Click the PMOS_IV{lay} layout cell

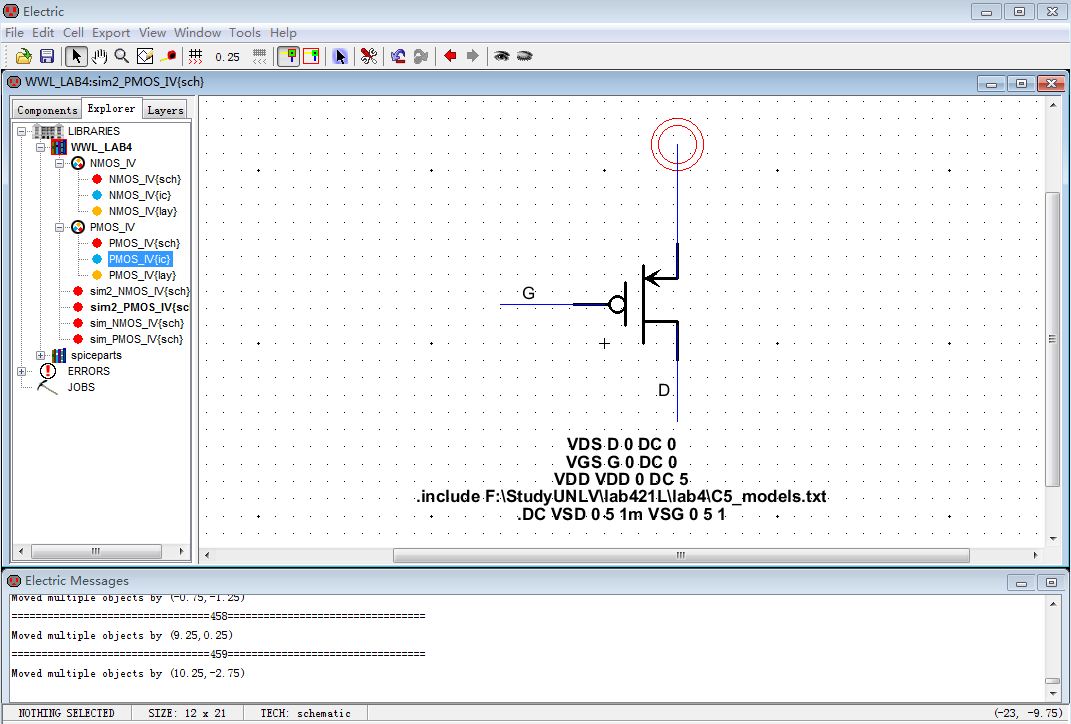142,275
